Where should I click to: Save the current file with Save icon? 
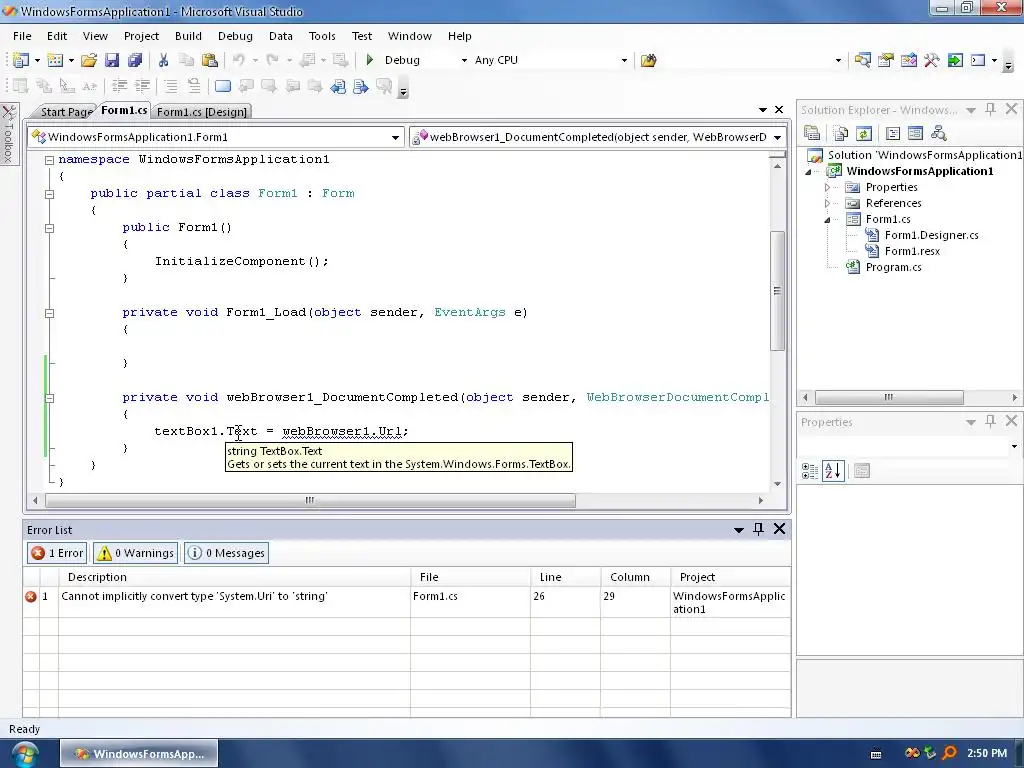tap(112, 60)
